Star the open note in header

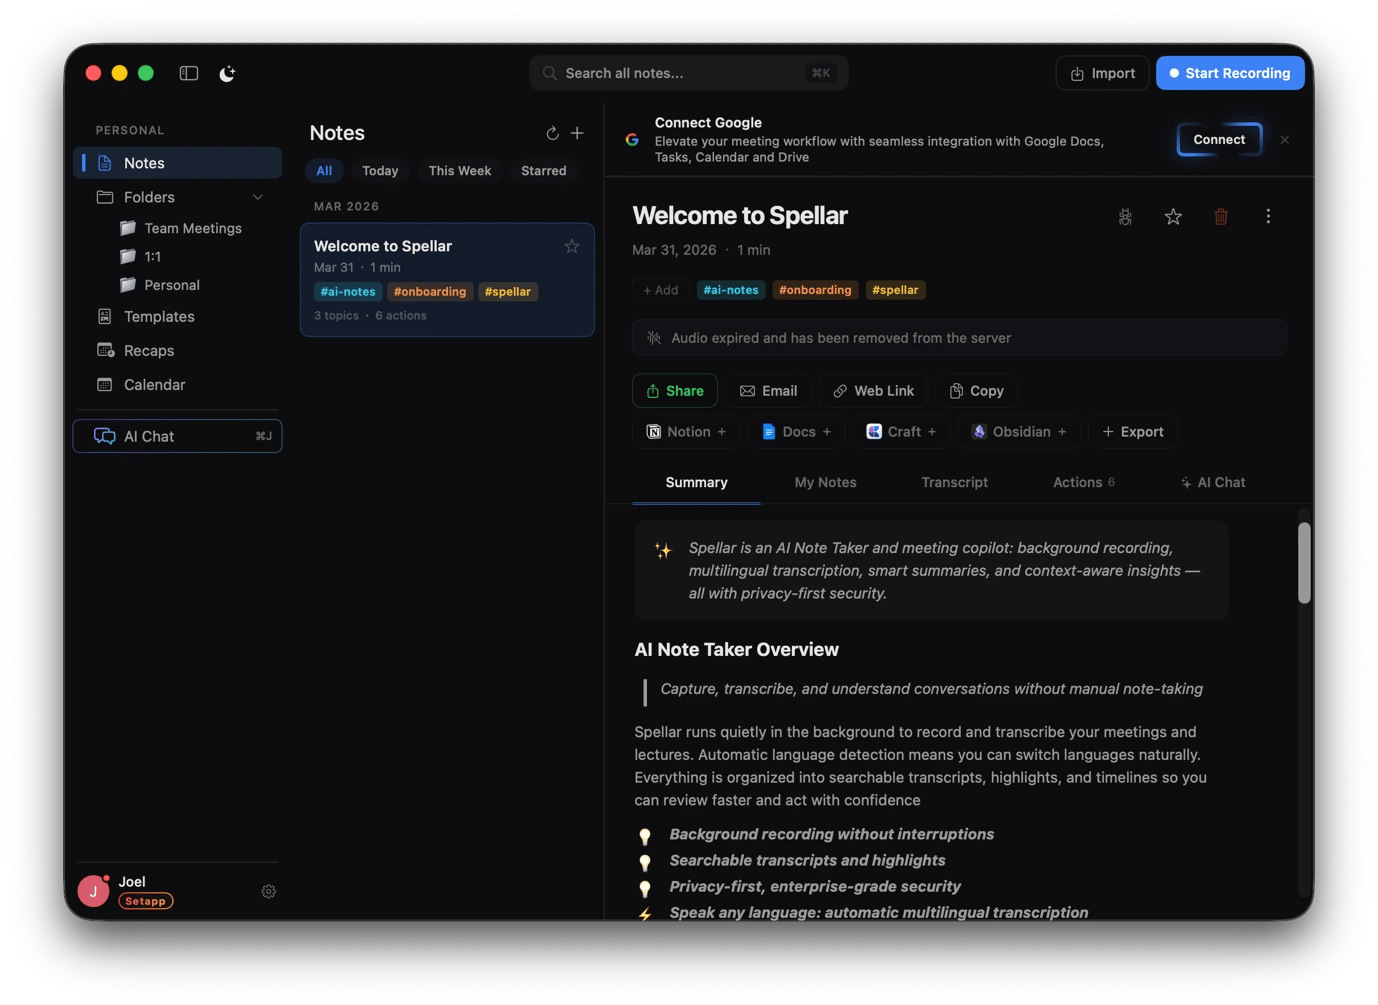(1173, 217)
